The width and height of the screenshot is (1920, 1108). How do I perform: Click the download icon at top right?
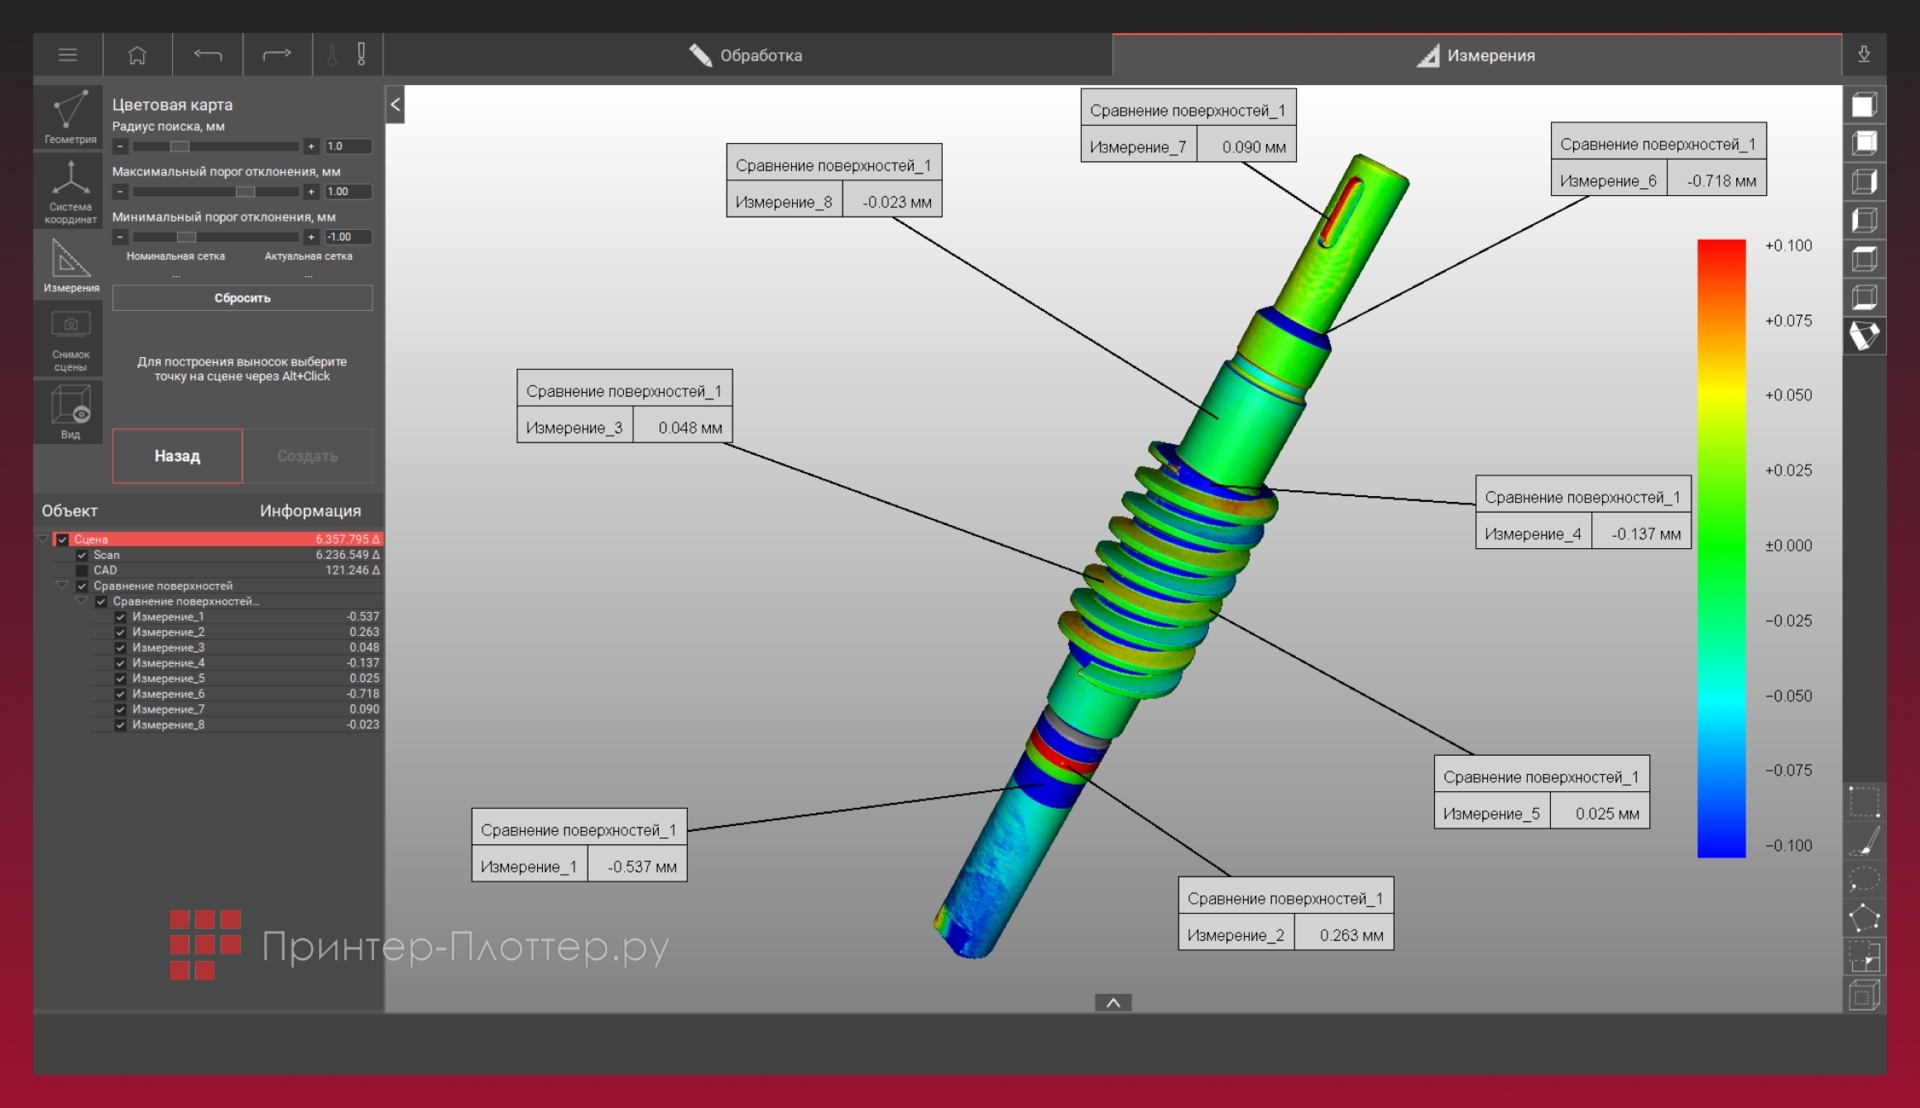1864,55
